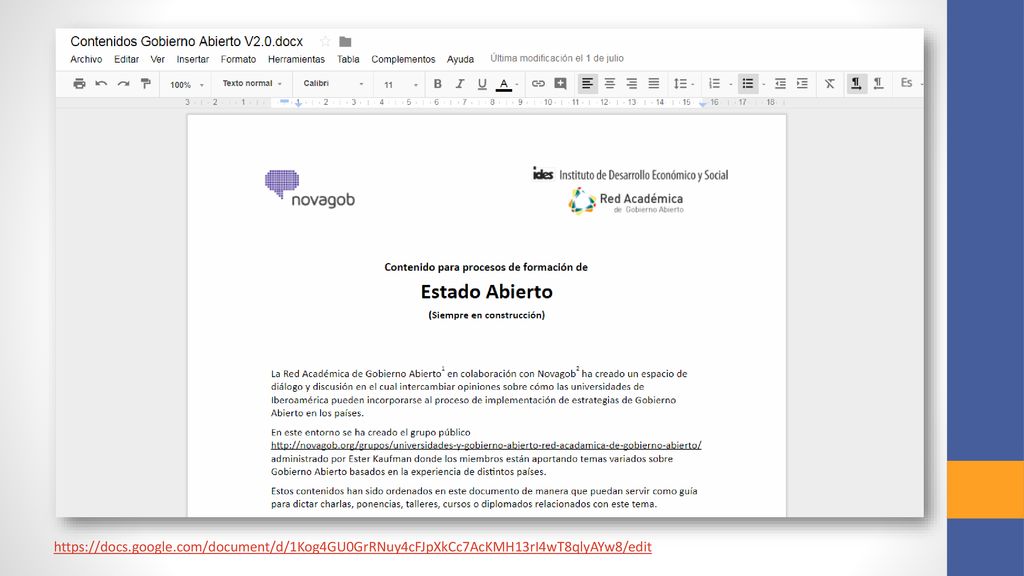Open the docs.google.com document link below the screenshot
The image size is (1024, 576).
(x=353, y=547)
